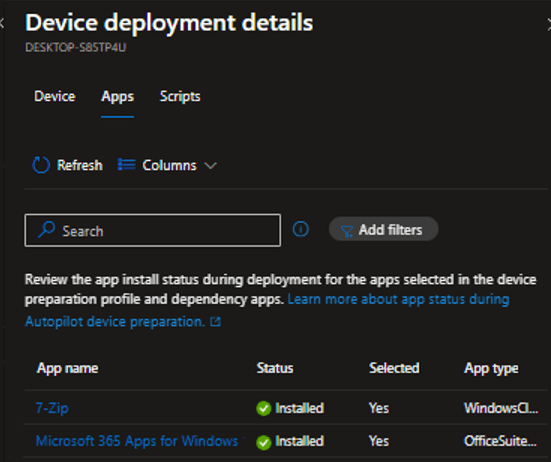Click the green check icon for Microsoft 365 Apps
Viewport: 551px width, 462px height.
[264, 442]
